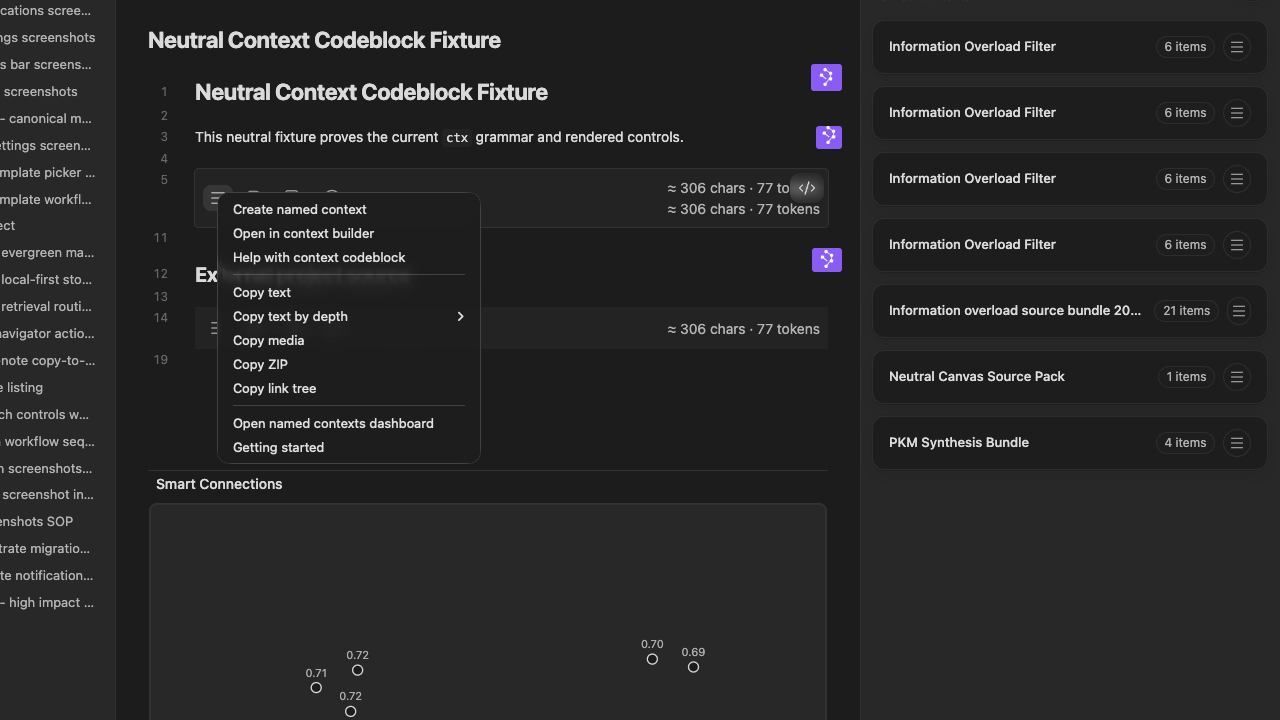The height and width of the screenshot is (720, 1280).
Task: Expand Copy text by depth submenu arrow
Action: [x=460, y=317]
